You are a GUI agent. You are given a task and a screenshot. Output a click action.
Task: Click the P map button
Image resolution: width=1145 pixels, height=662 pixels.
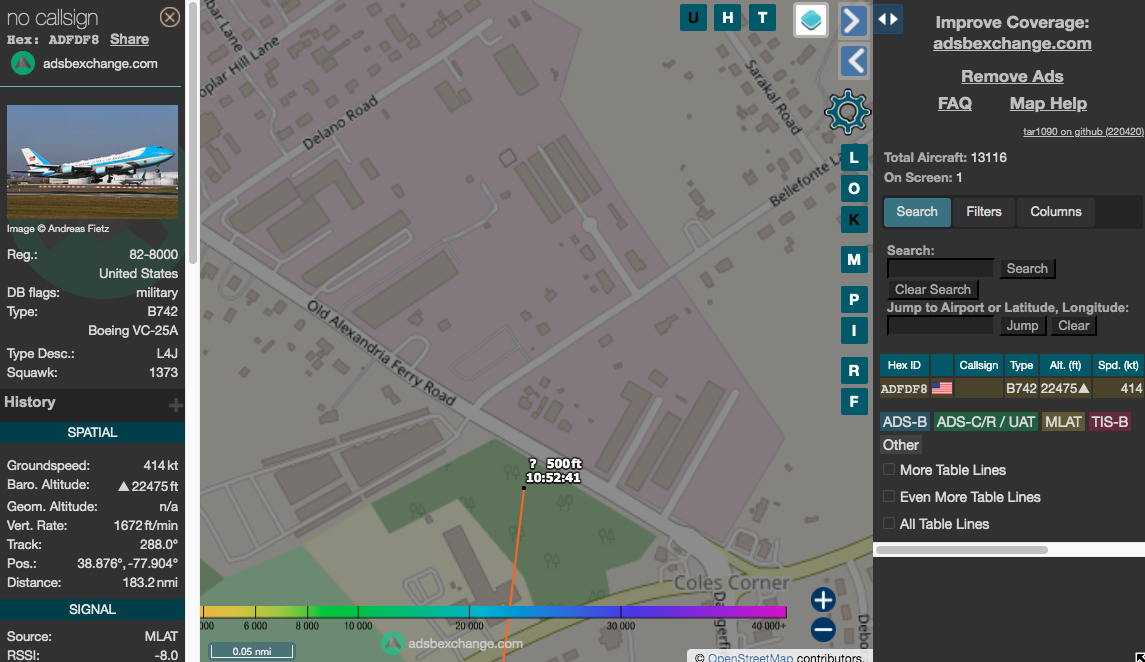point(854,299)
